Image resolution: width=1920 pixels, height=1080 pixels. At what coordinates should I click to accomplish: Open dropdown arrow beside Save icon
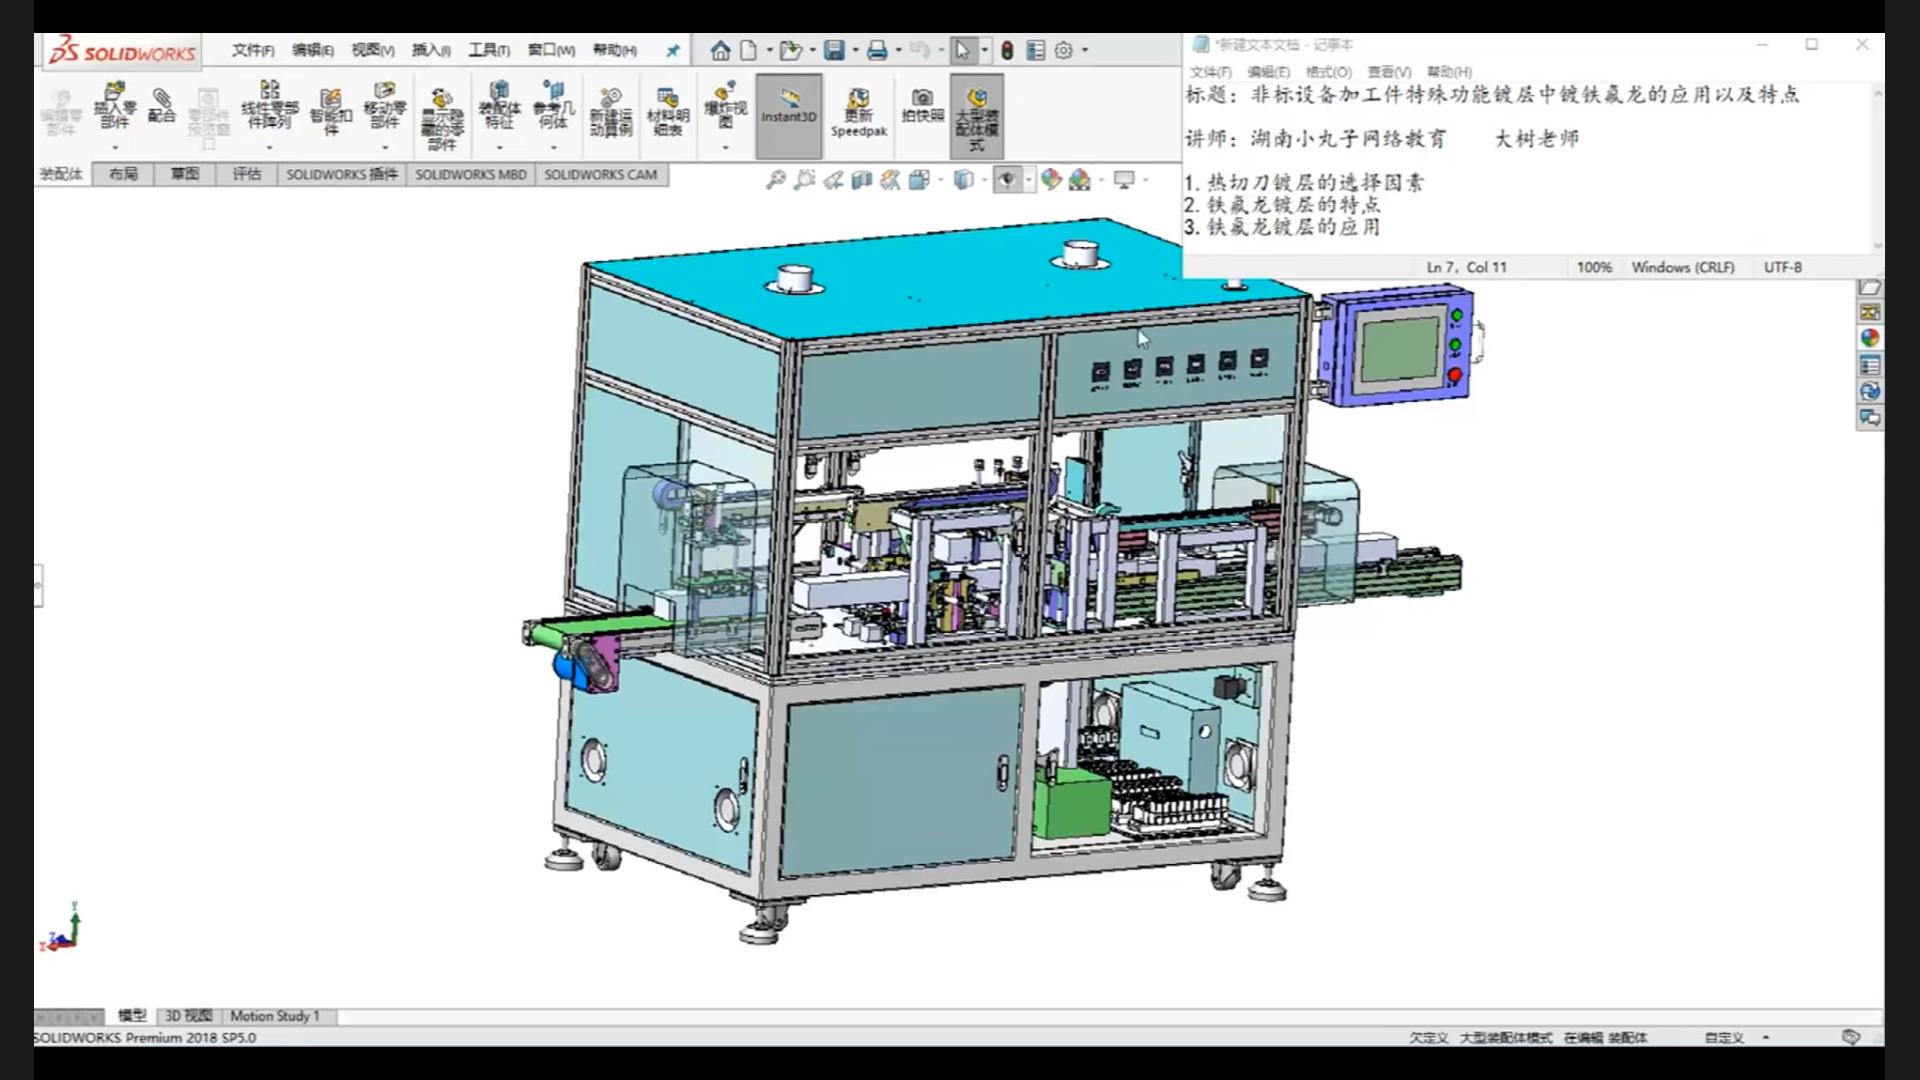[855, 50]
